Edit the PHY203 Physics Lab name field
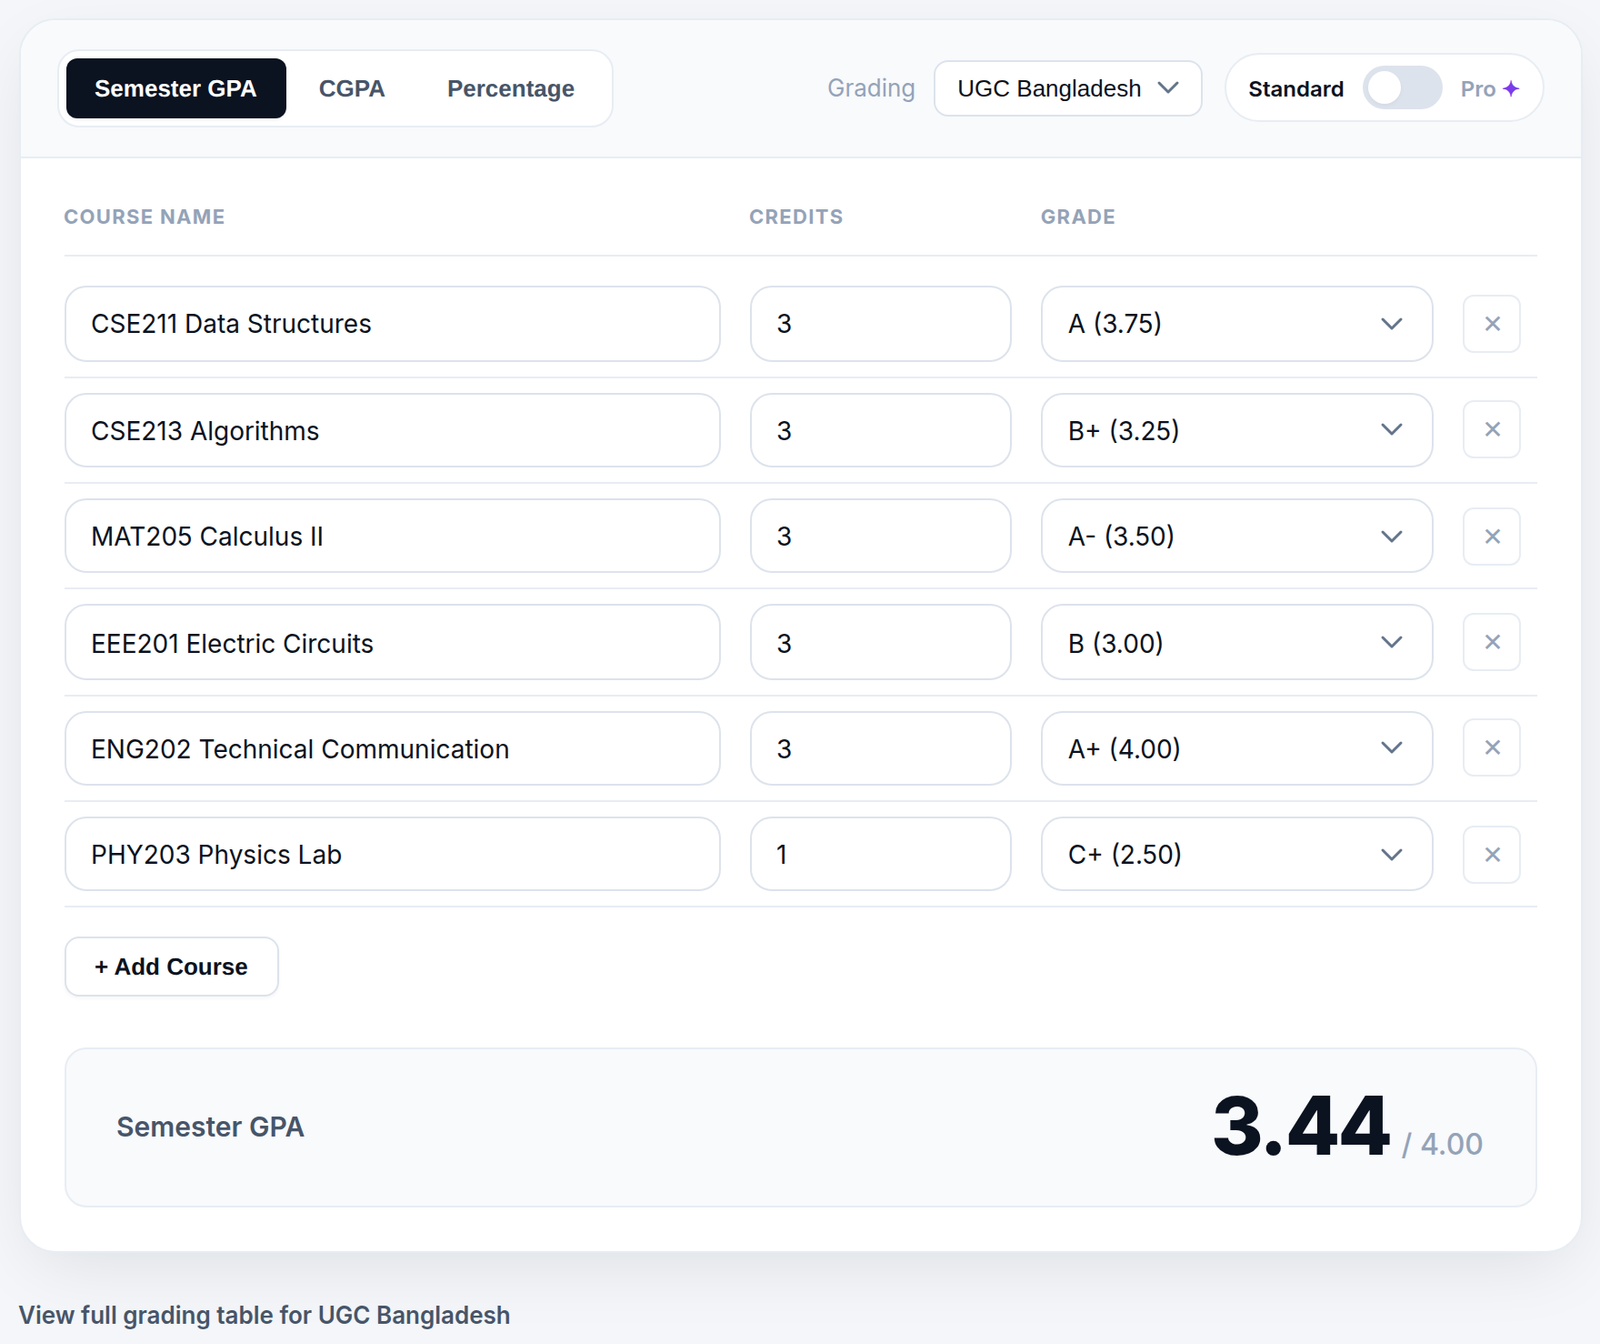The width and height of the screenshot is (1600, 1344). pyautogui.click(x=392, y=855)
